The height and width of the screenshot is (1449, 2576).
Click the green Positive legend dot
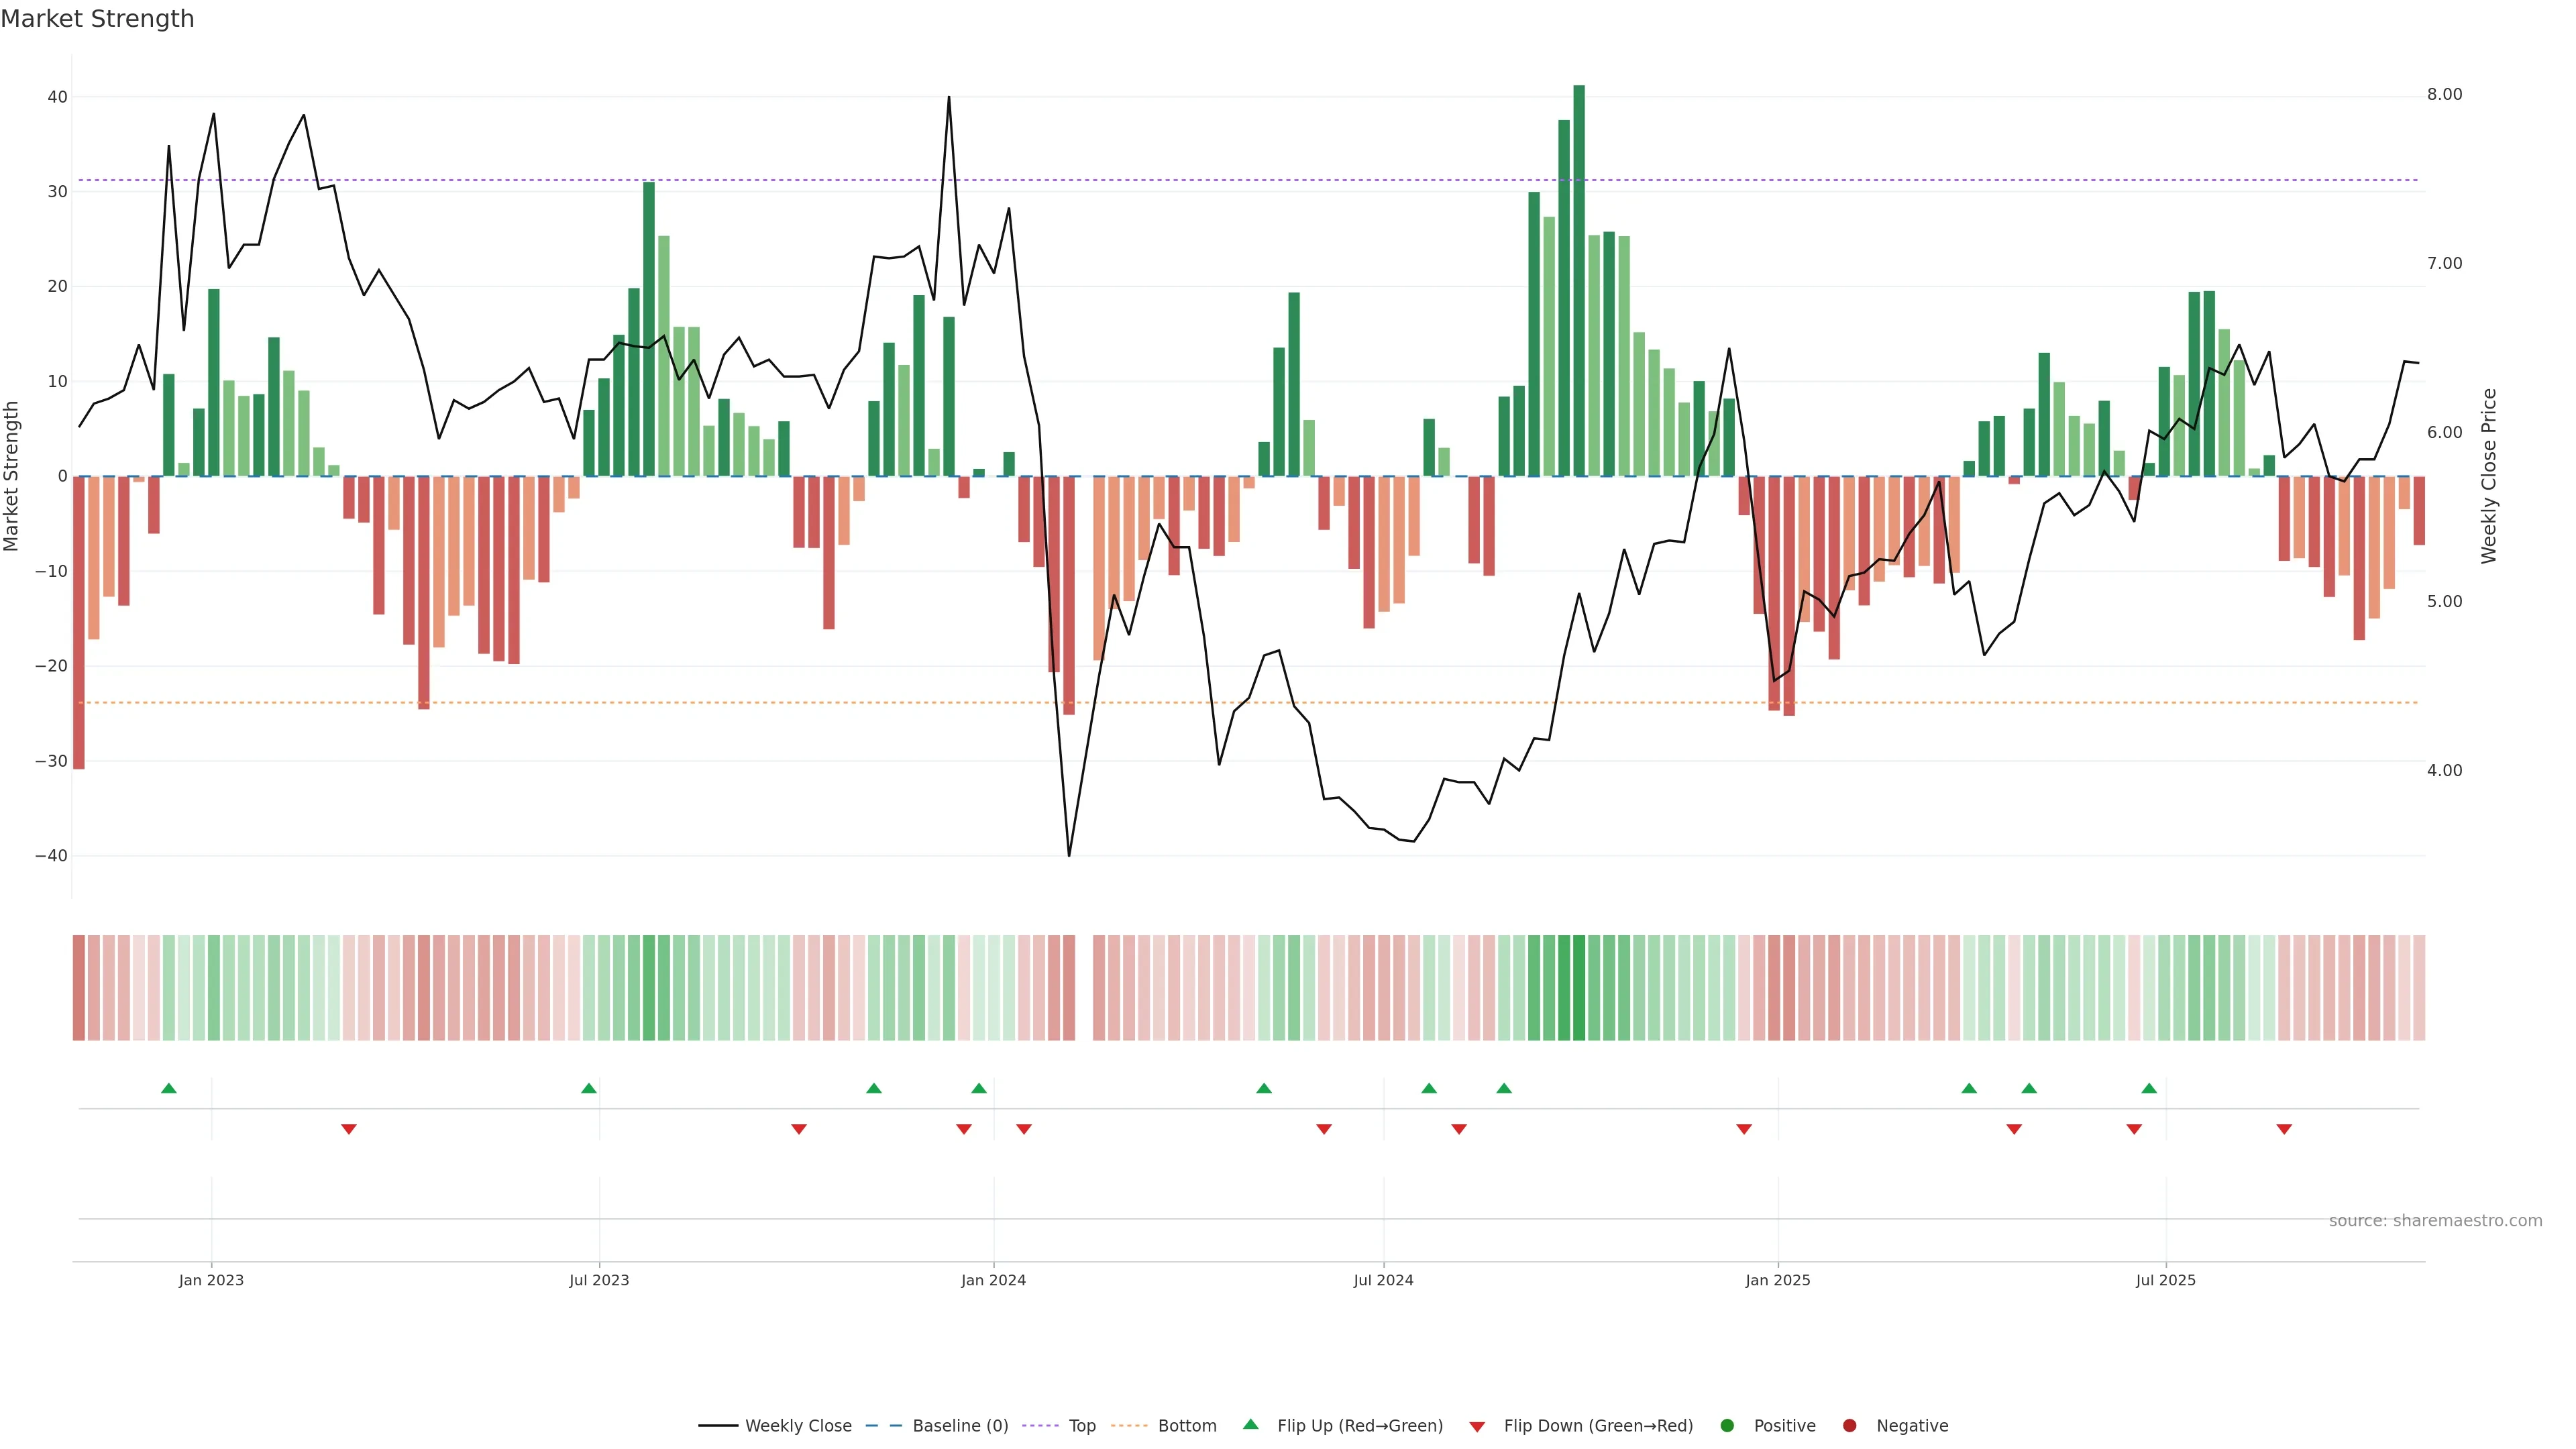(x=1727, y=1425)
